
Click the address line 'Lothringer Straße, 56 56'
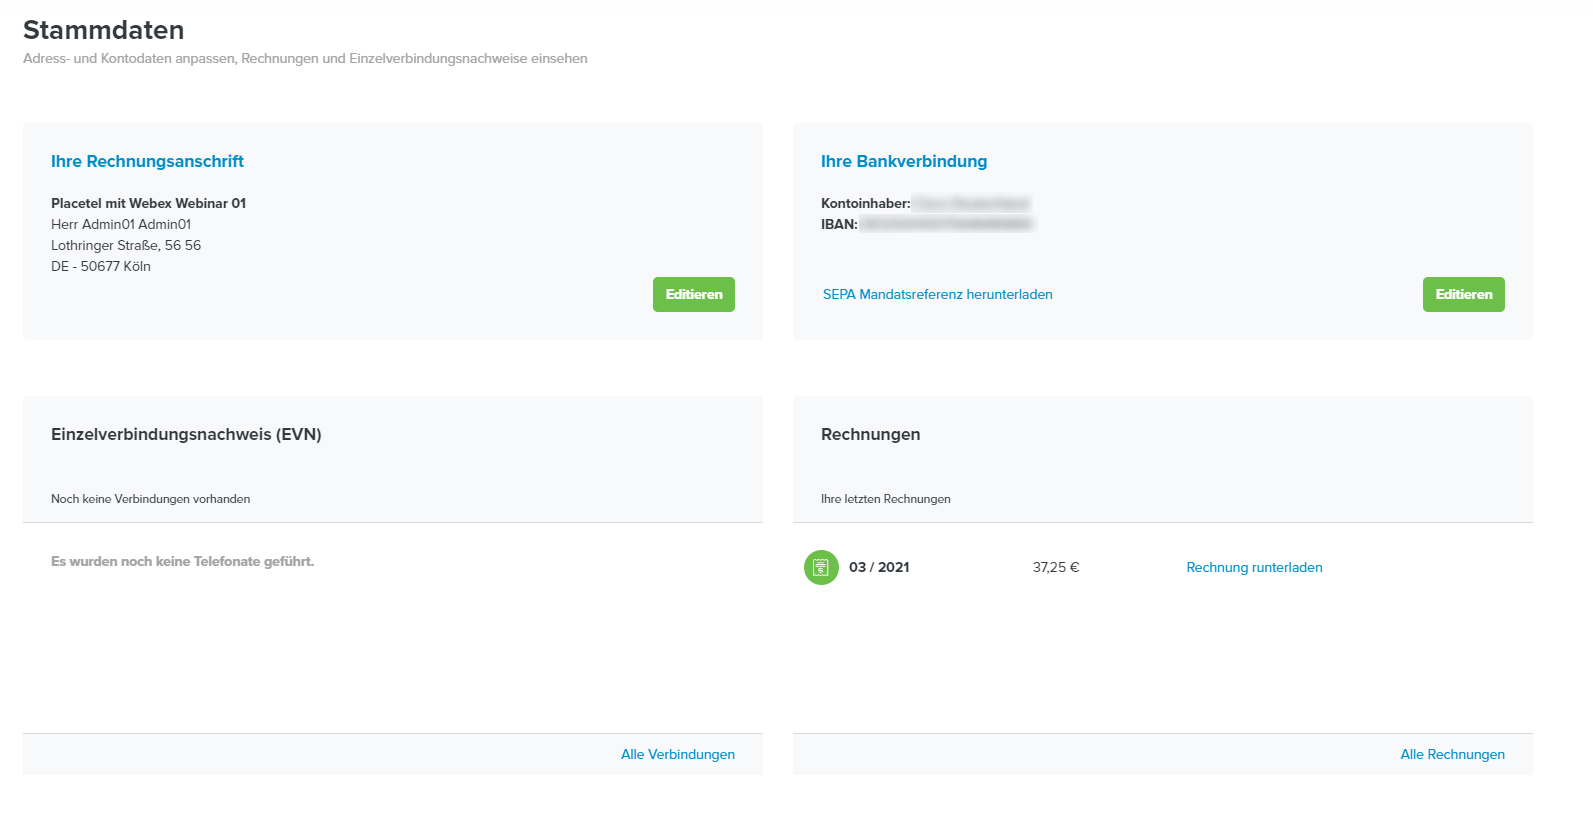pyautogui.click(x=126, y=245)
